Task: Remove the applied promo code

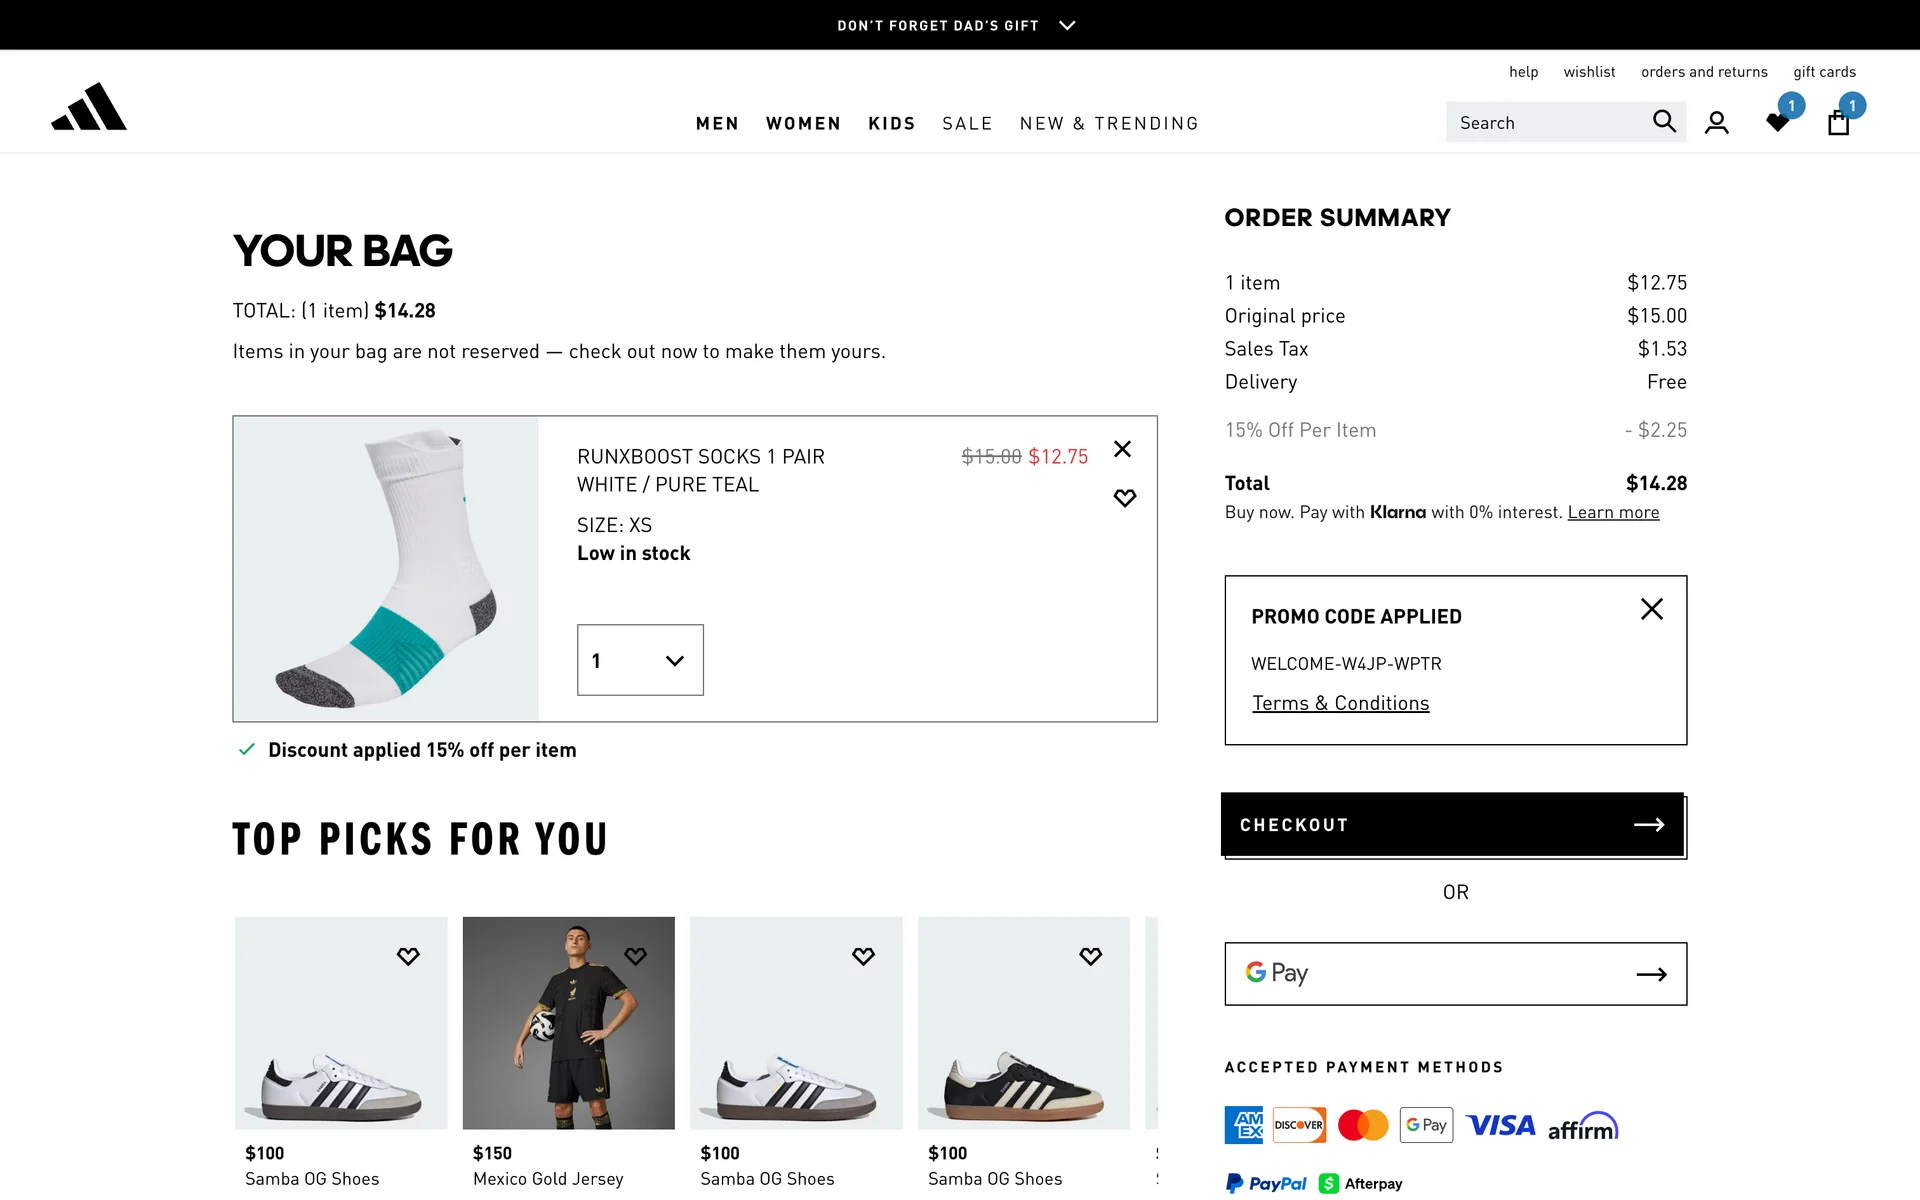Action: click(1651, 609)
